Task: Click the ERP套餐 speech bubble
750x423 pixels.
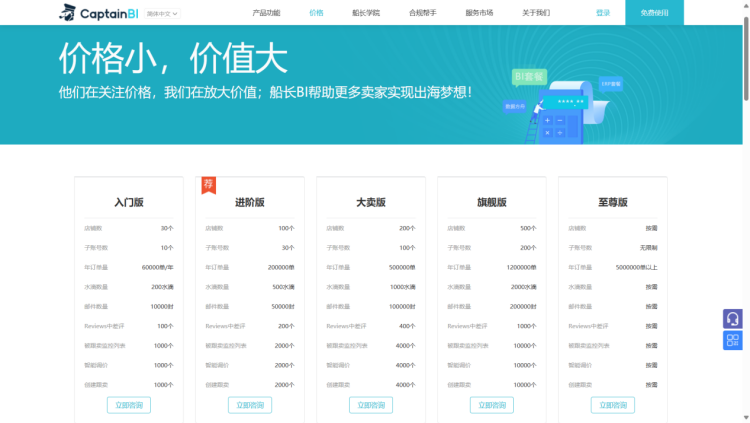Action: pyautogui.click(x=610, y=84)
